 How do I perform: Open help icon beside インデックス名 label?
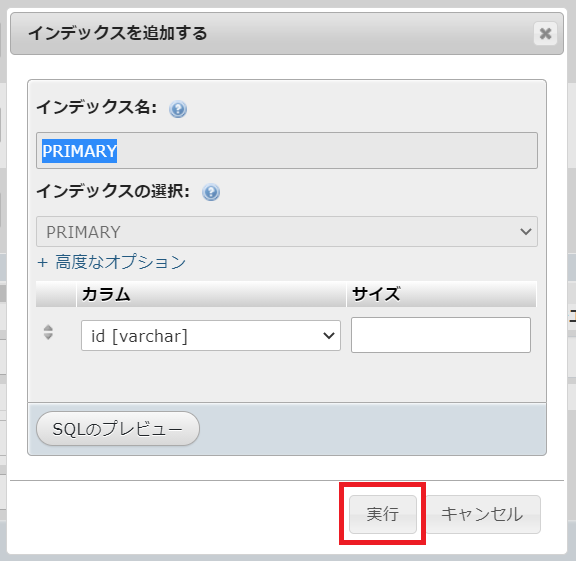pos(178,109)
